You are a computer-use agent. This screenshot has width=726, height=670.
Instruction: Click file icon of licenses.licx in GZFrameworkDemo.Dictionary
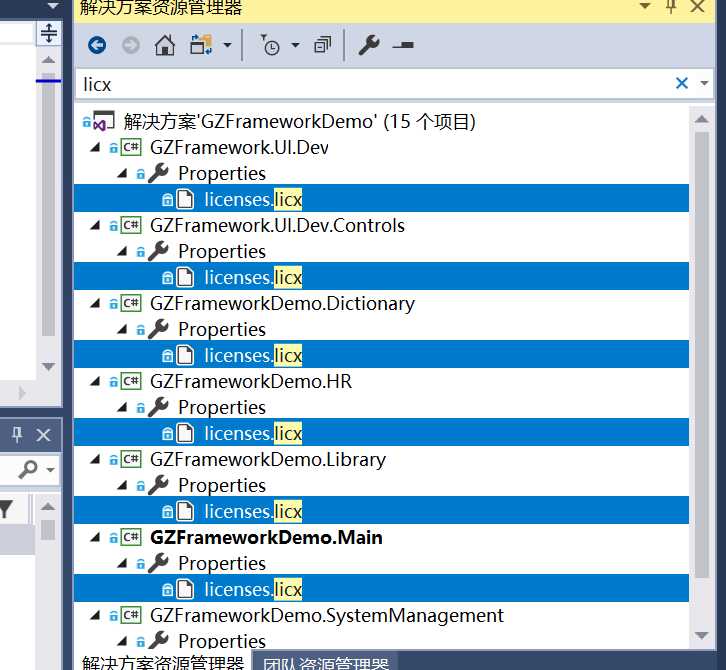(x=185, y=355)
